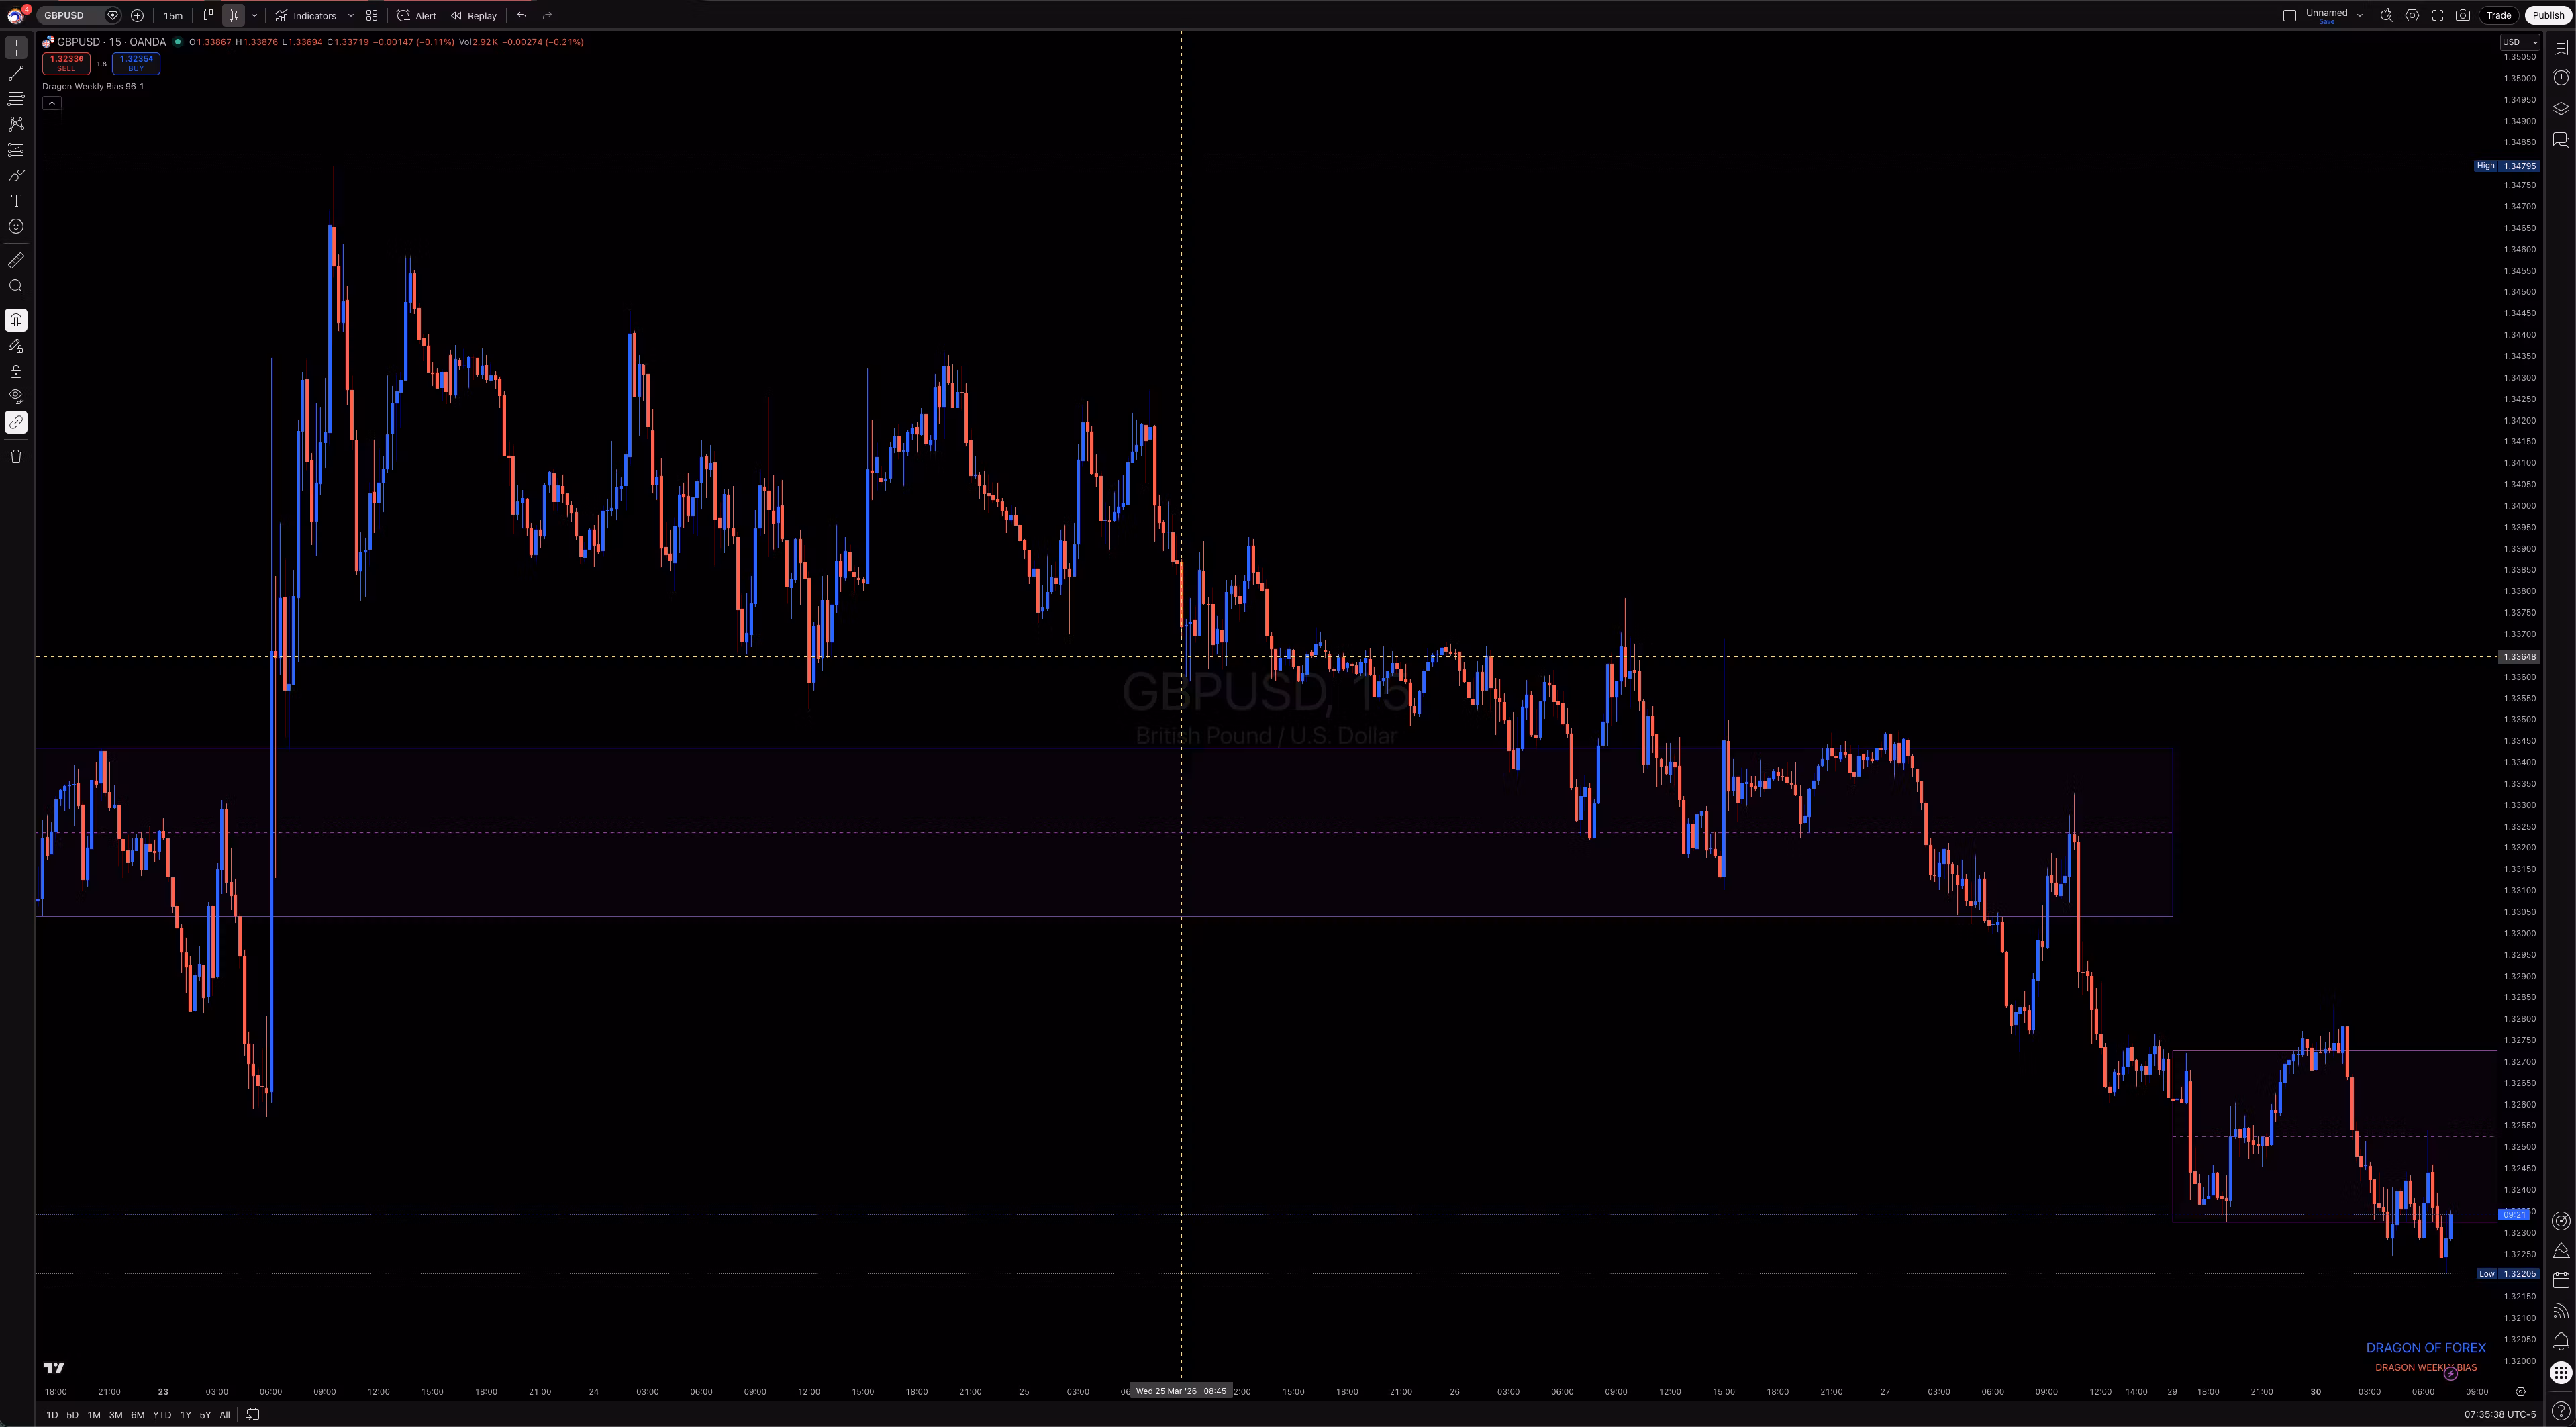Select the 1M date range tab
Viewport: 2576px width, 1427px height.
point(94,1414)
